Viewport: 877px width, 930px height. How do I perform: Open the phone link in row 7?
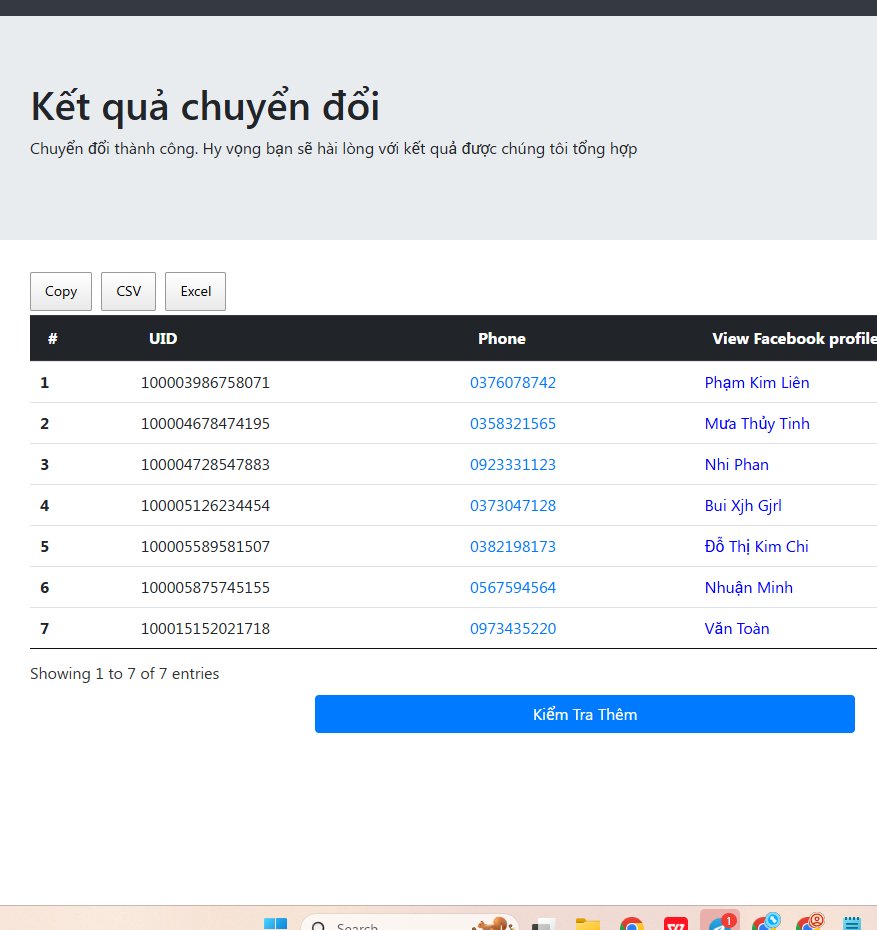513,629
